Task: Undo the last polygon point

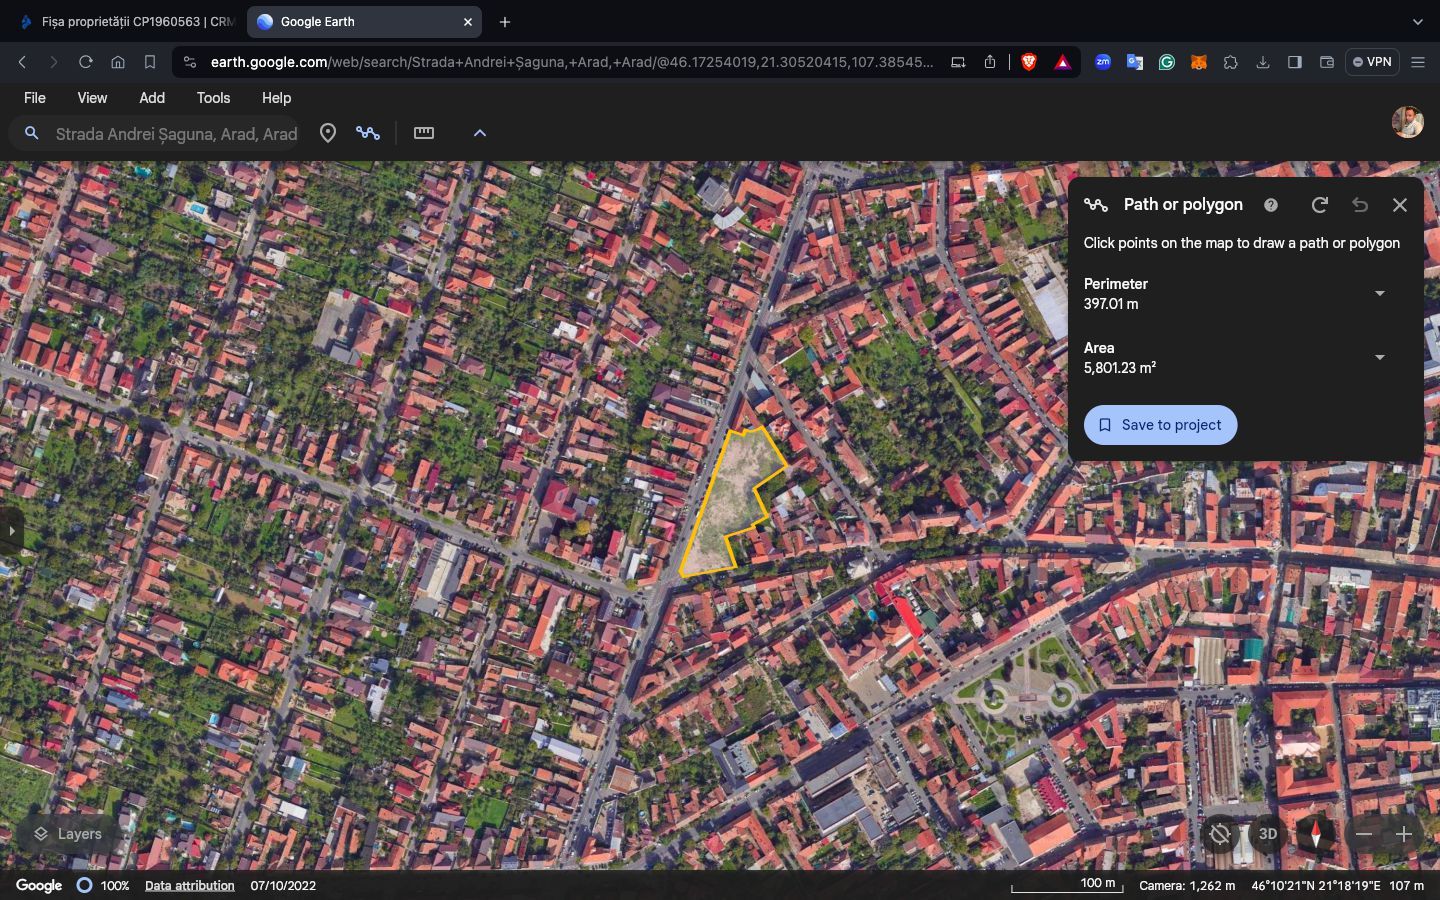Action: [1360, 205]
